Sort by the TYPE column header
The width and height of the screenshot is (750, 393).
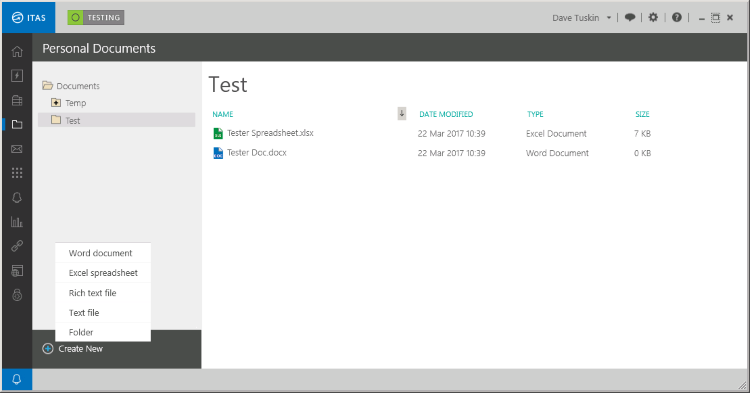(535, 114)
